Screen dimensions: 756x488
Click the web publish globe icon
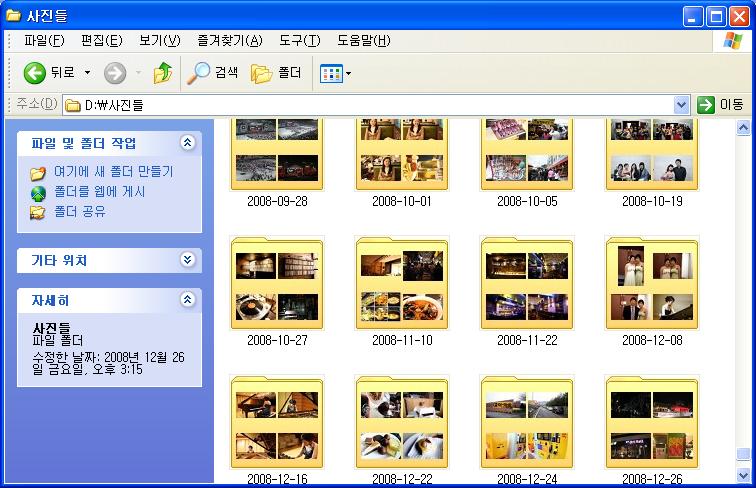pos(38,193)
